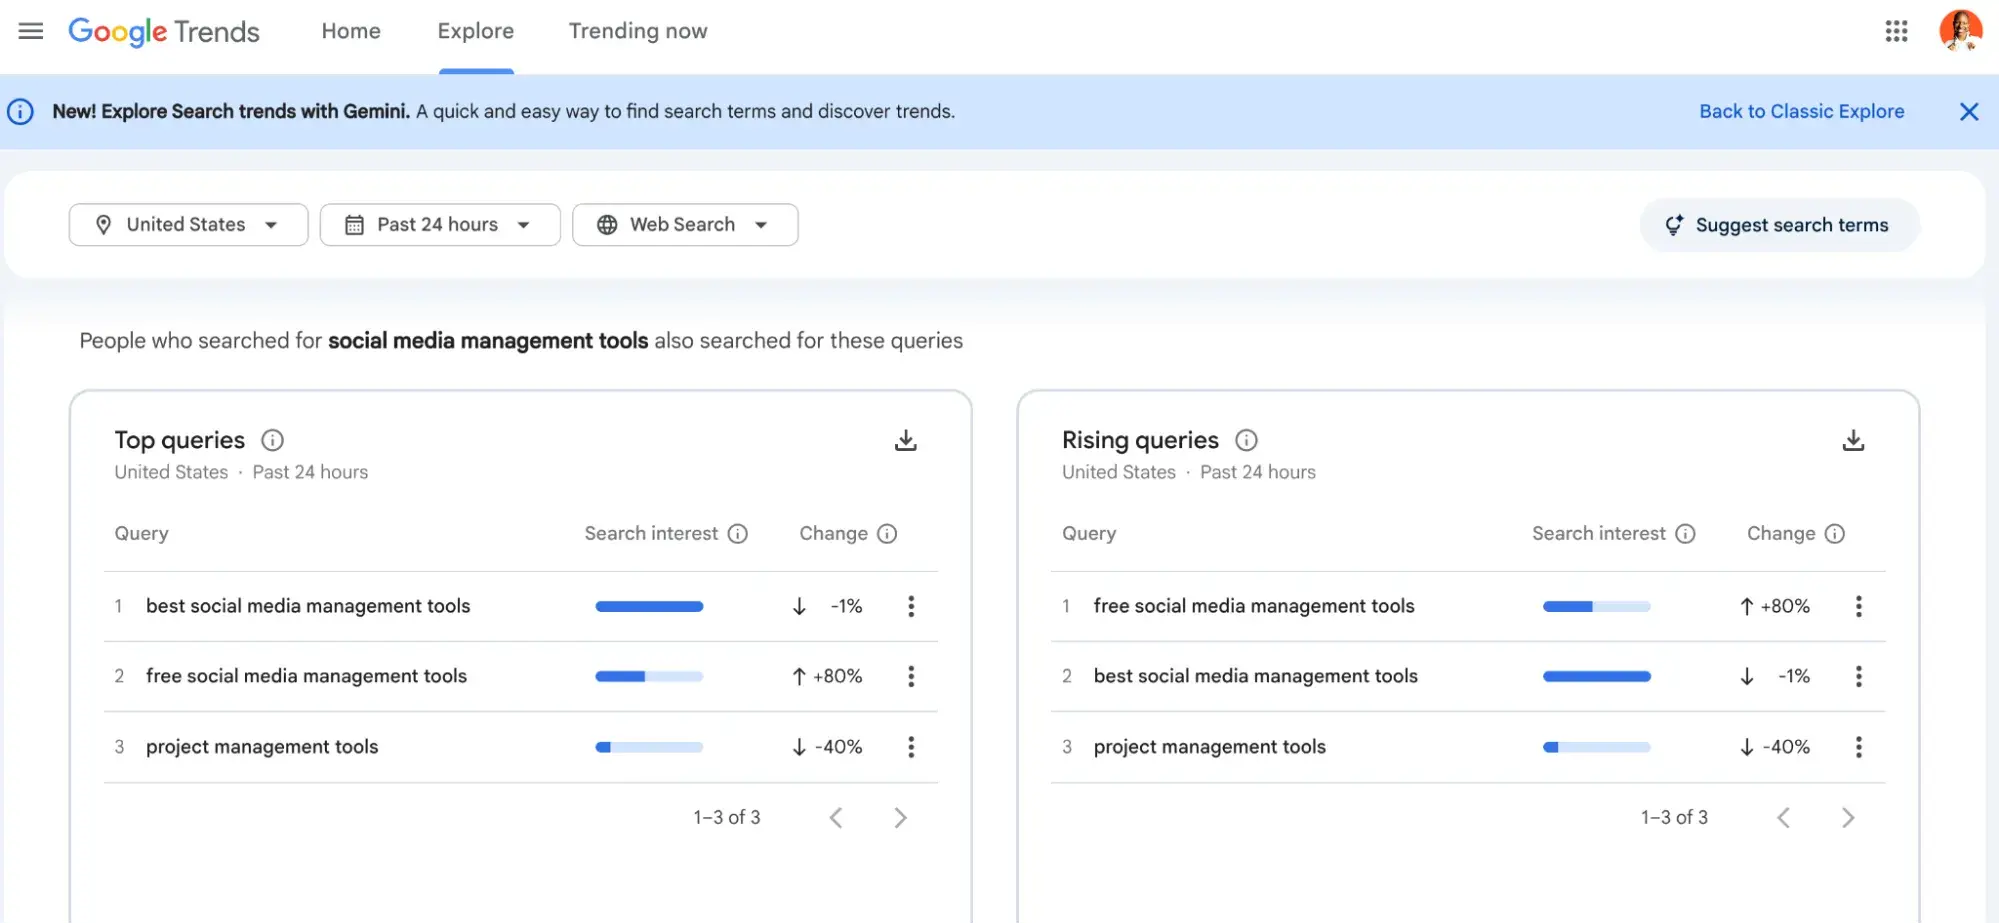The height and width of the screenshot is (924, 1999).
Task: Open the Past 24 hours time range dropdown
Action: 439,224
